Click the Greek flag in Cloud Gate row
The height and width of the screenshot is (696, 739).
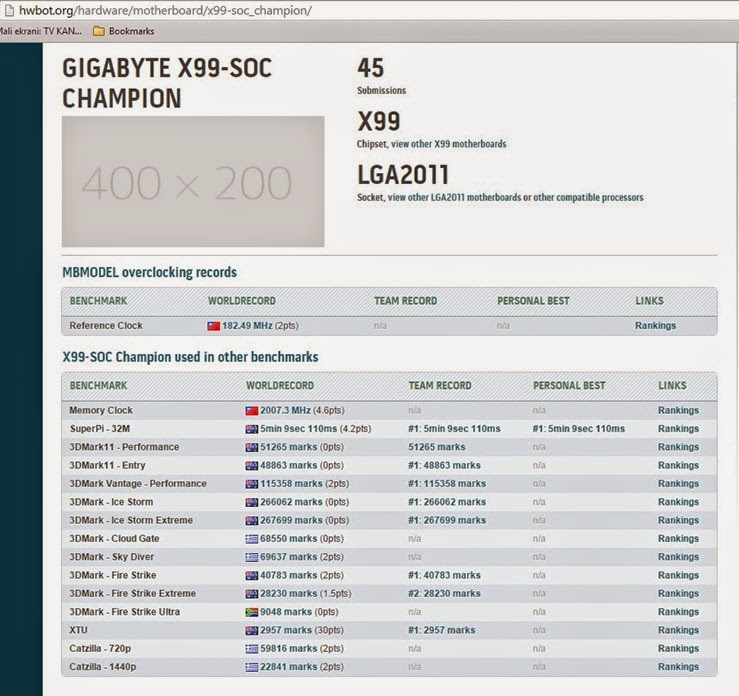coord(252,539)
